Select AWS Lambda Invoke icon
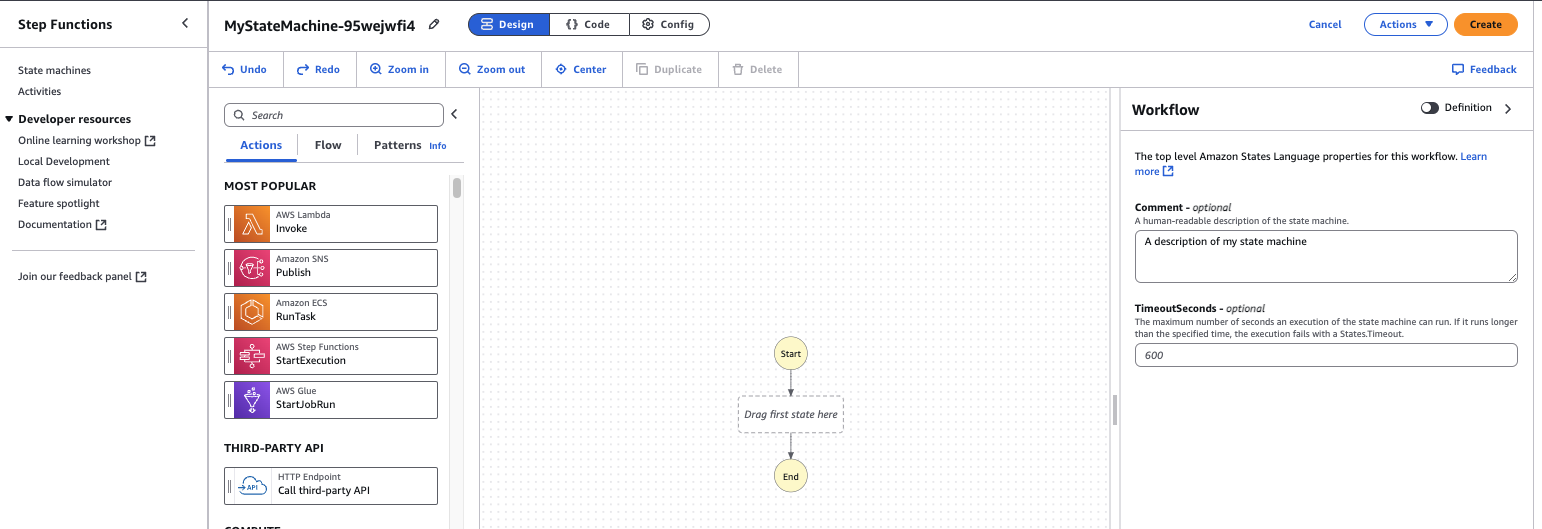The image size is (1542, 529). point(252,224)
